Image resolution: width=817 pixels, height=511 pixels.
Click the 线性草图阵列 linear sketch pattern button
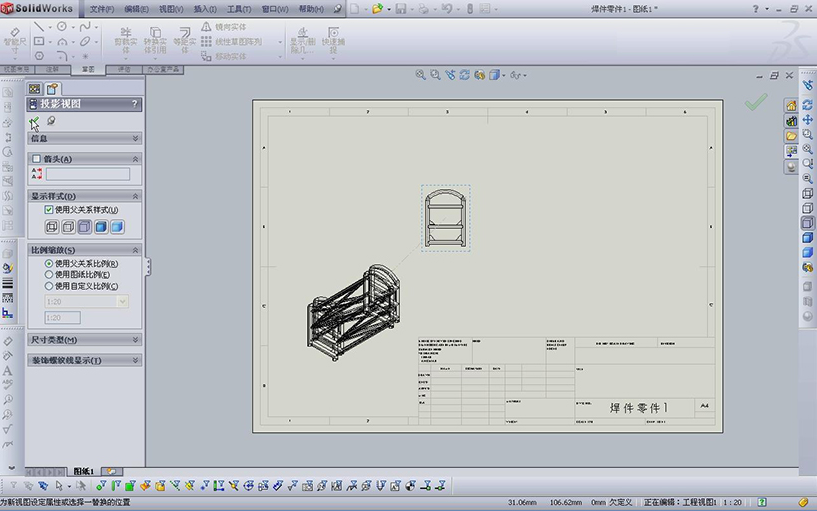[231, 41]
